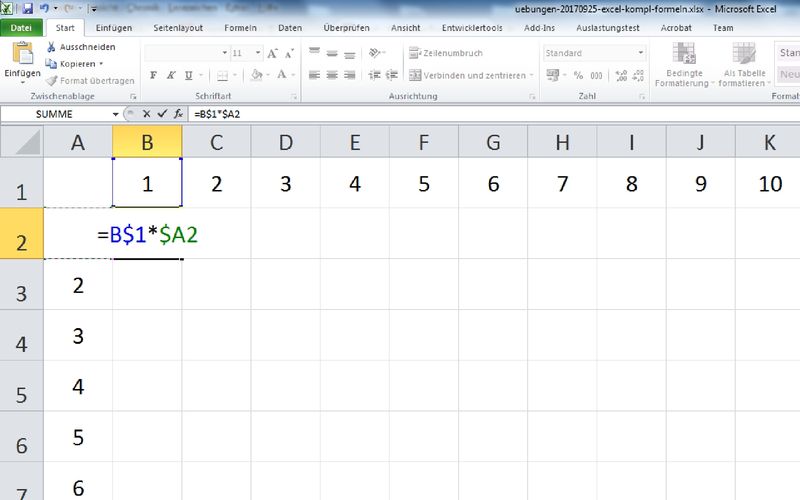Open the Datei tab
The height and width of the screenshot is (500, 800).
21,28
